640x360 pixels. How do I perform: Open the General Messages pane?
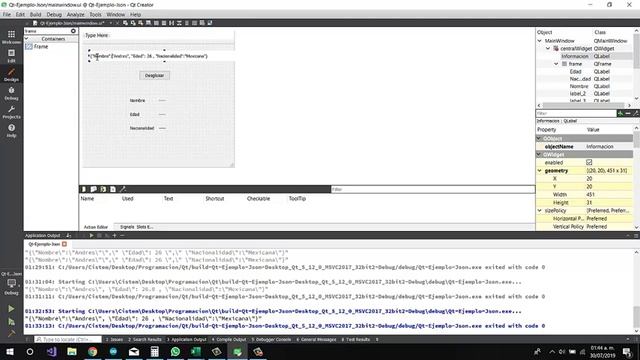coord(316,340)
